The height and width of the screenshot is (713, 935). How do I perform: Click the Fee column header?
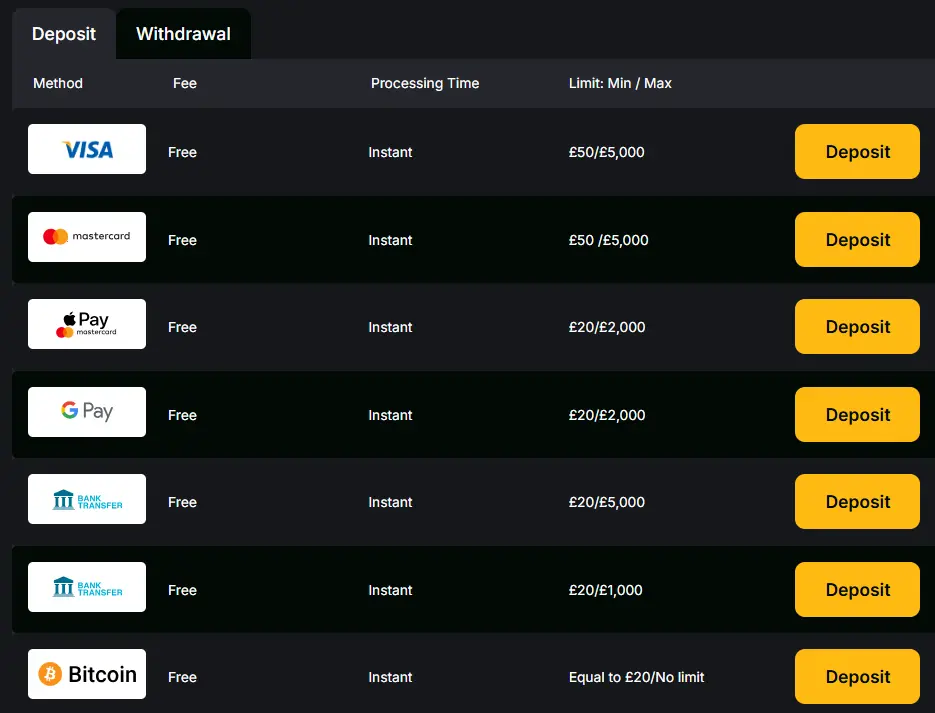pyautogui.click(x=185, y=83)
